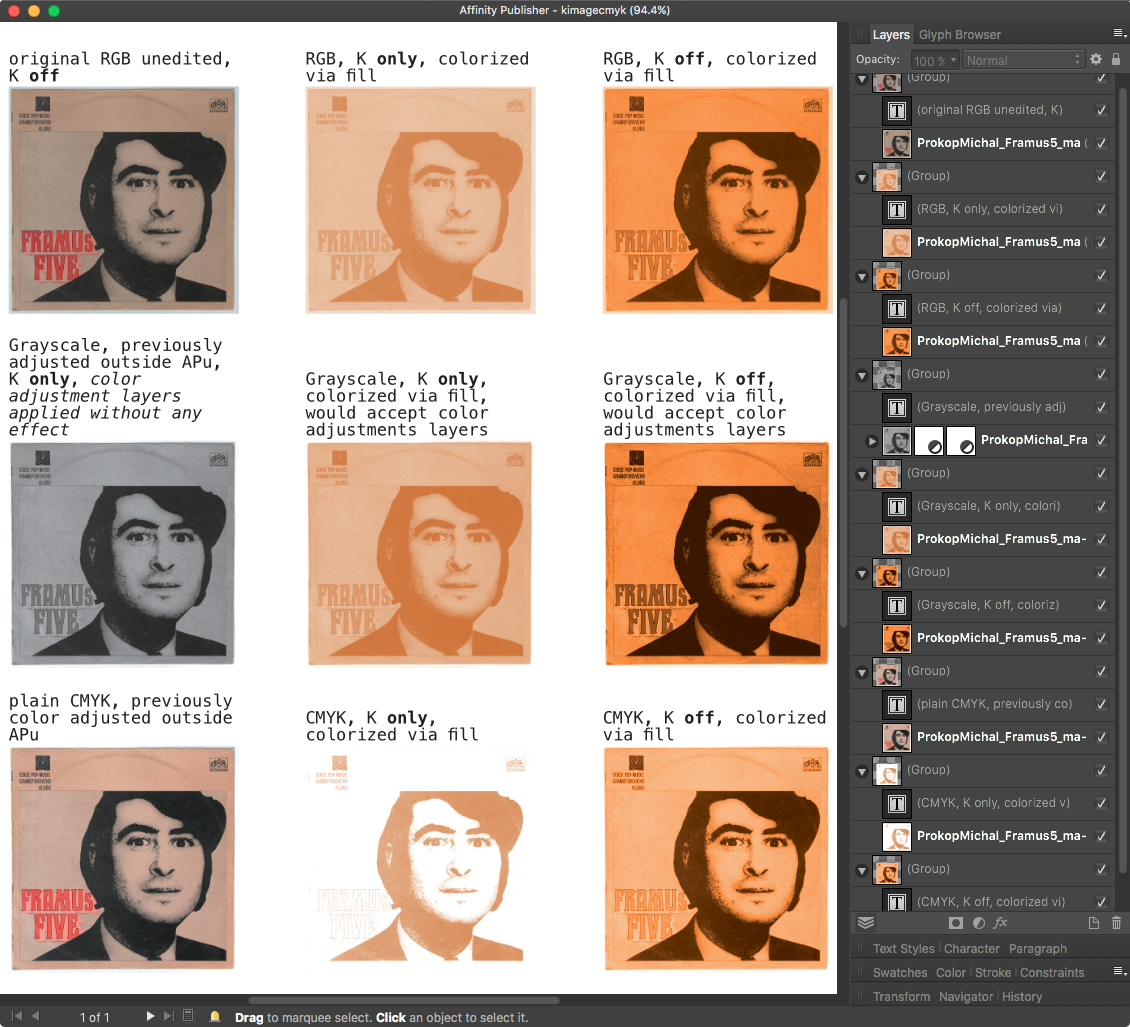
Task: Open the Color panel tab
Action: 951,972
